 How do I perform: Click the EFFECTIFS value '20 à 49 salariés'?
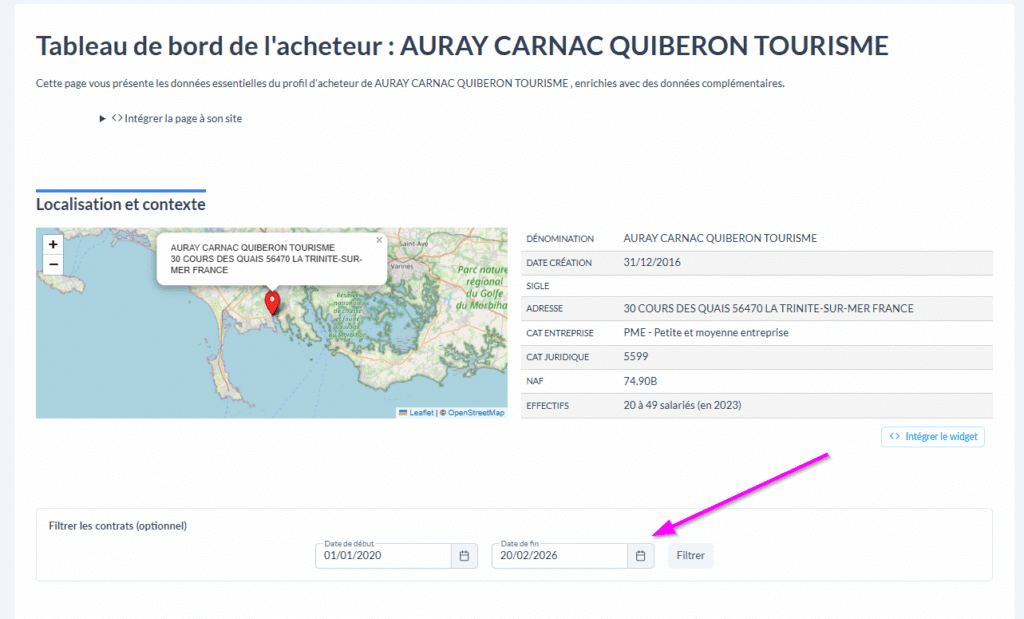681,405
